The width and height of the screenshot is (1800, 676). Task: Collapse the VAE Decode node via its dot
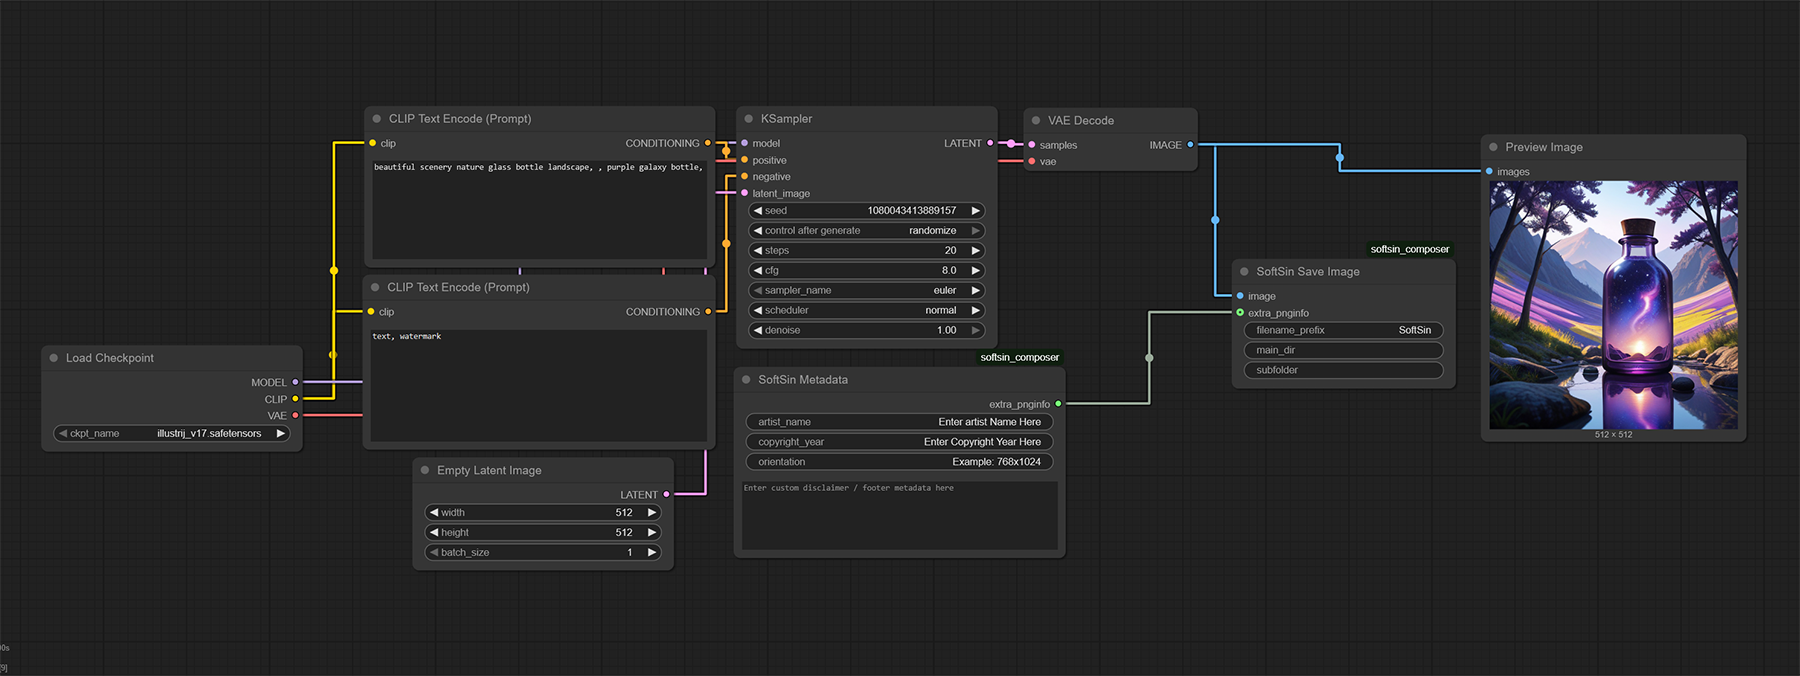(1036, 121)
